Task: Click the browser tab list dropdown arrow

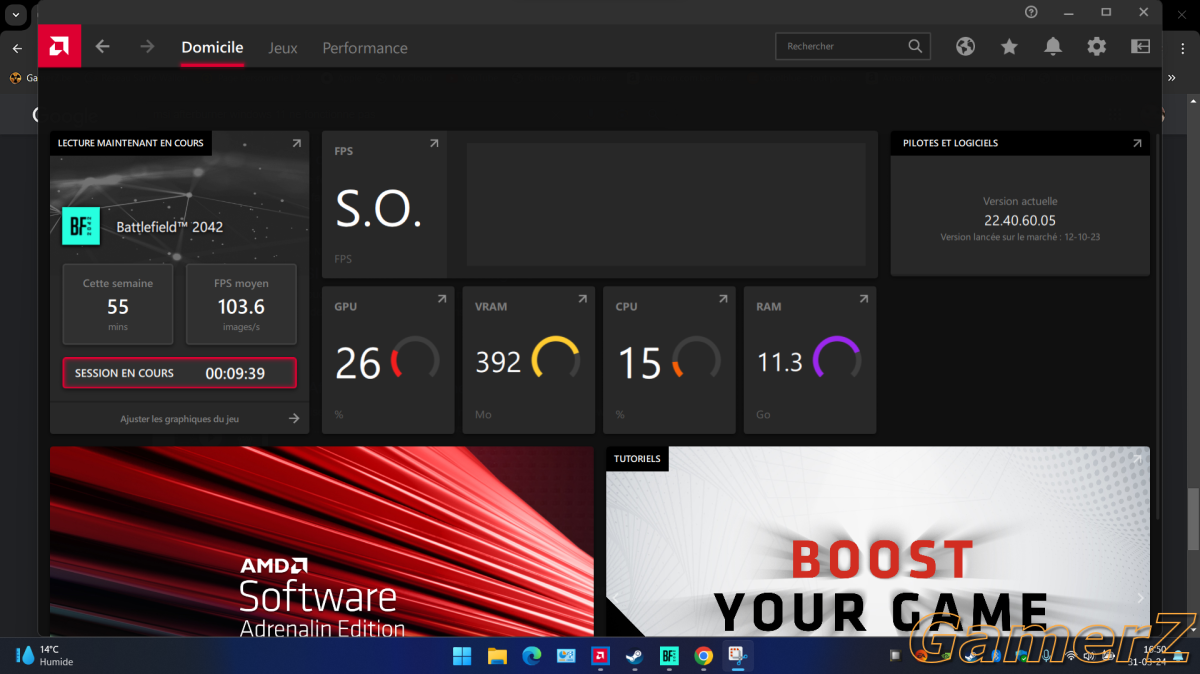Action: (x=16, y=14)
